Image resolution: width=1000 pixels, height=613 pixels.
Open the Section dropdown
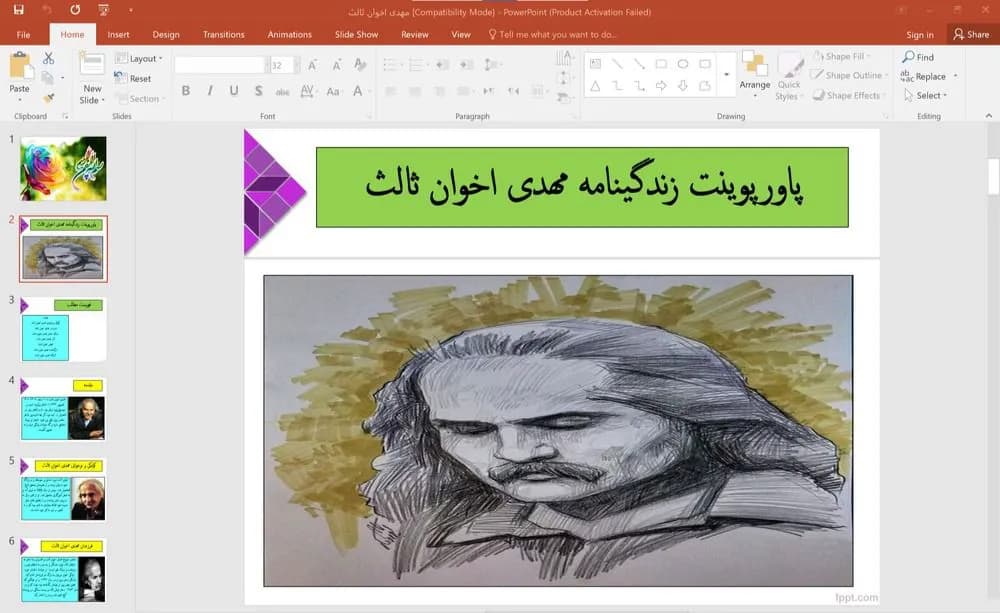140,98
